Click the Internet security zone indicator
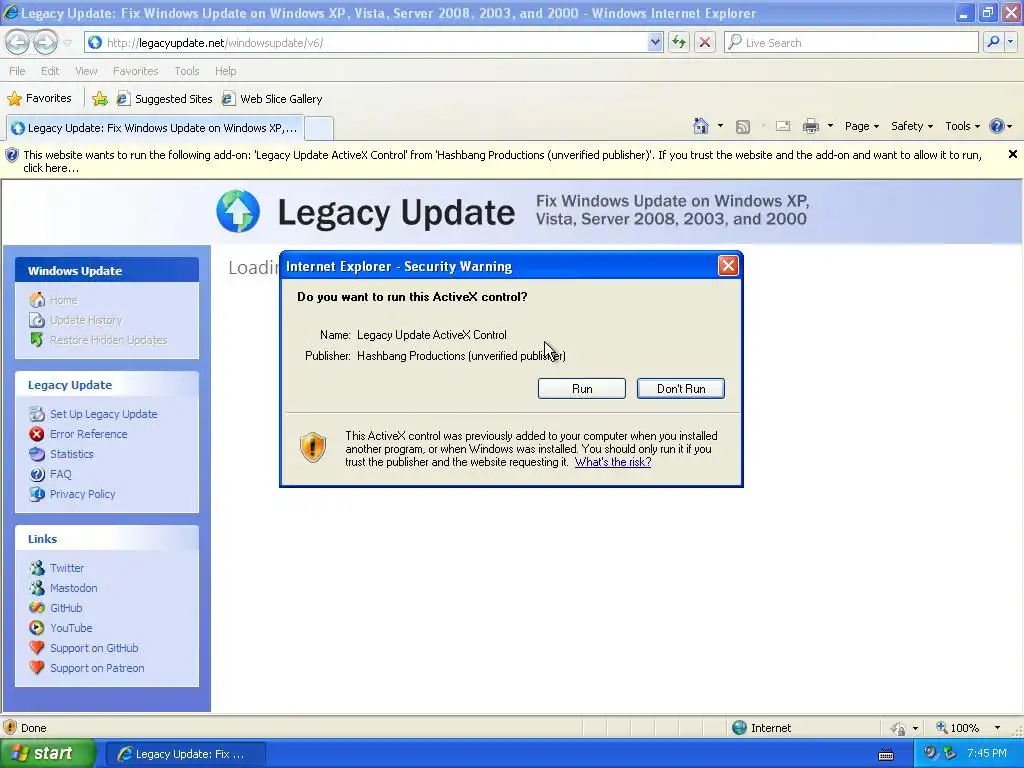Screen dimensions: 1024x768 point(761,728)
